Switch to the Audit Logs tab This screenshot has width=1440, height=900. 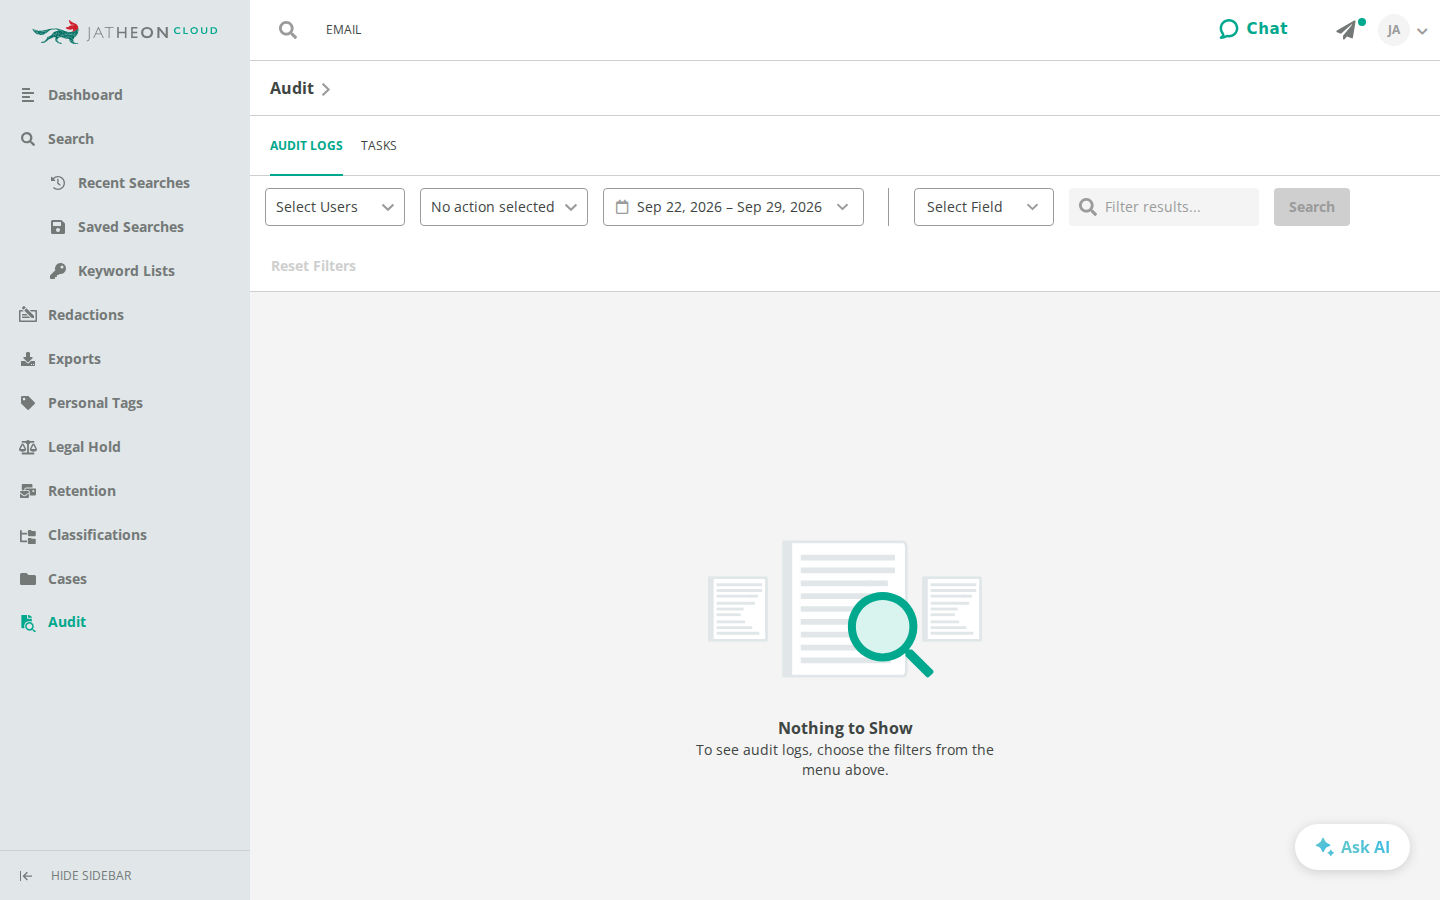306,146
